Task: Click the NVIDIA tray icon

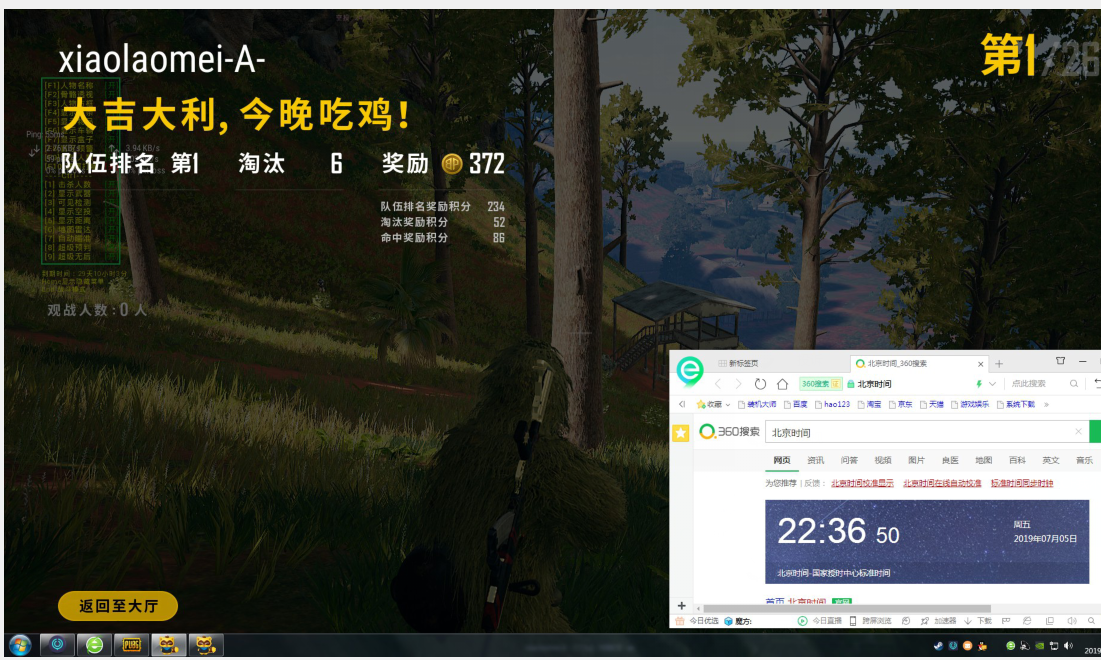Action: (1039, 646)
